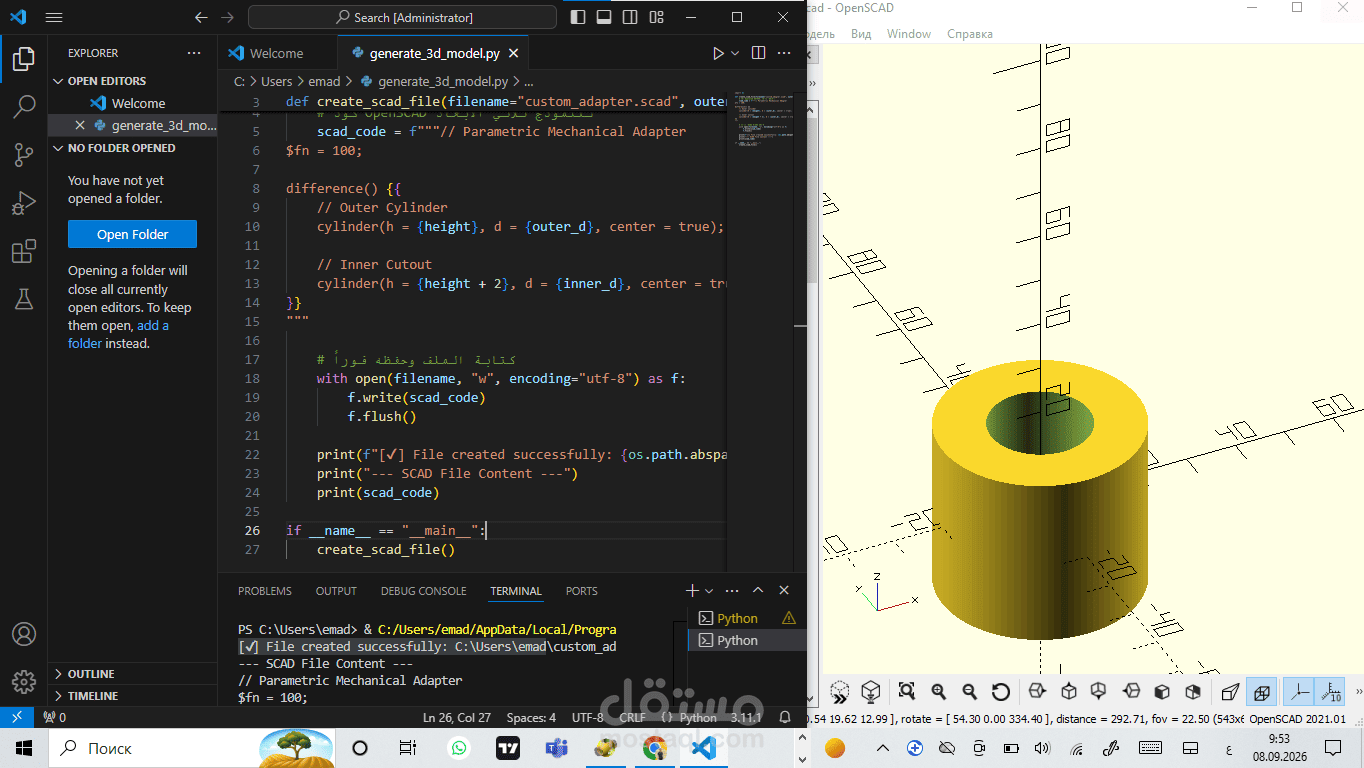Open VS Code notifications bell

point(785,717)
